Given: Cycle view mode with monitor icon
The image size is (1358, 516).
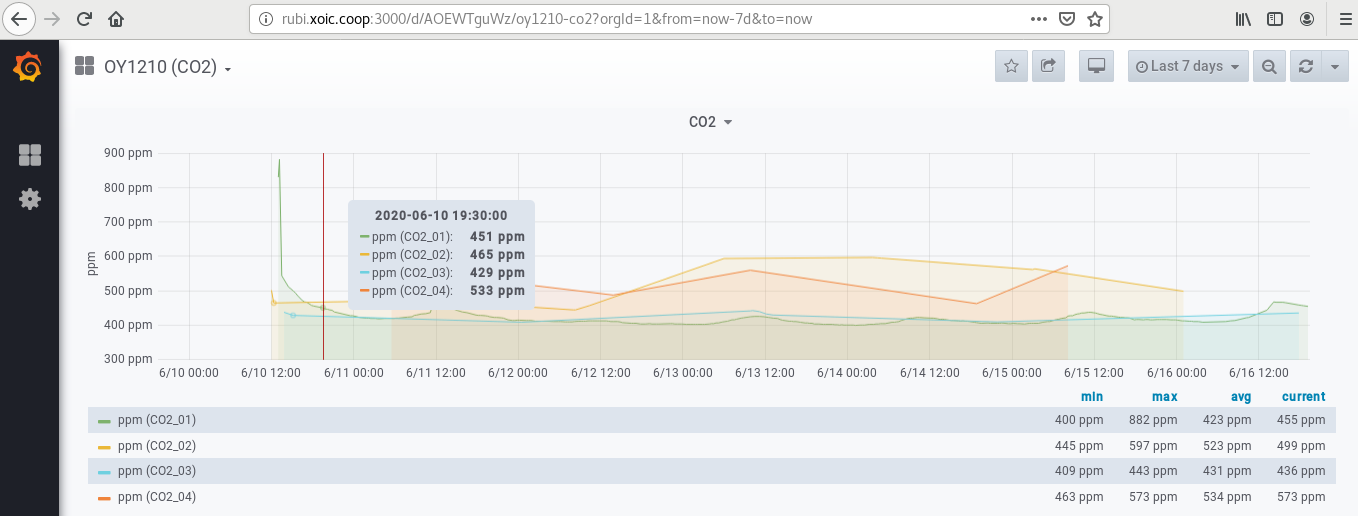Looking at the screenshot, I should [x=1096, y=66].
